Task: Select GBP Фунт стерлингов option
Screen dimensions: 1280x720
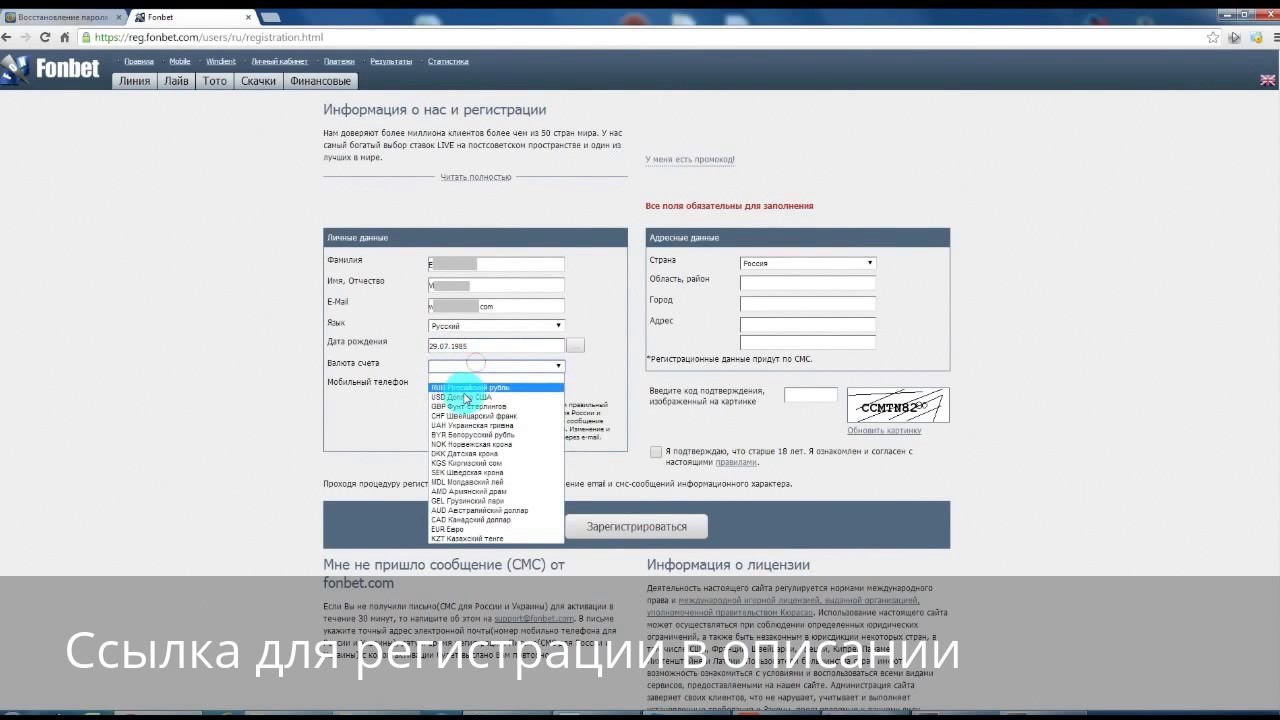Action: click(x=496, y=406)
